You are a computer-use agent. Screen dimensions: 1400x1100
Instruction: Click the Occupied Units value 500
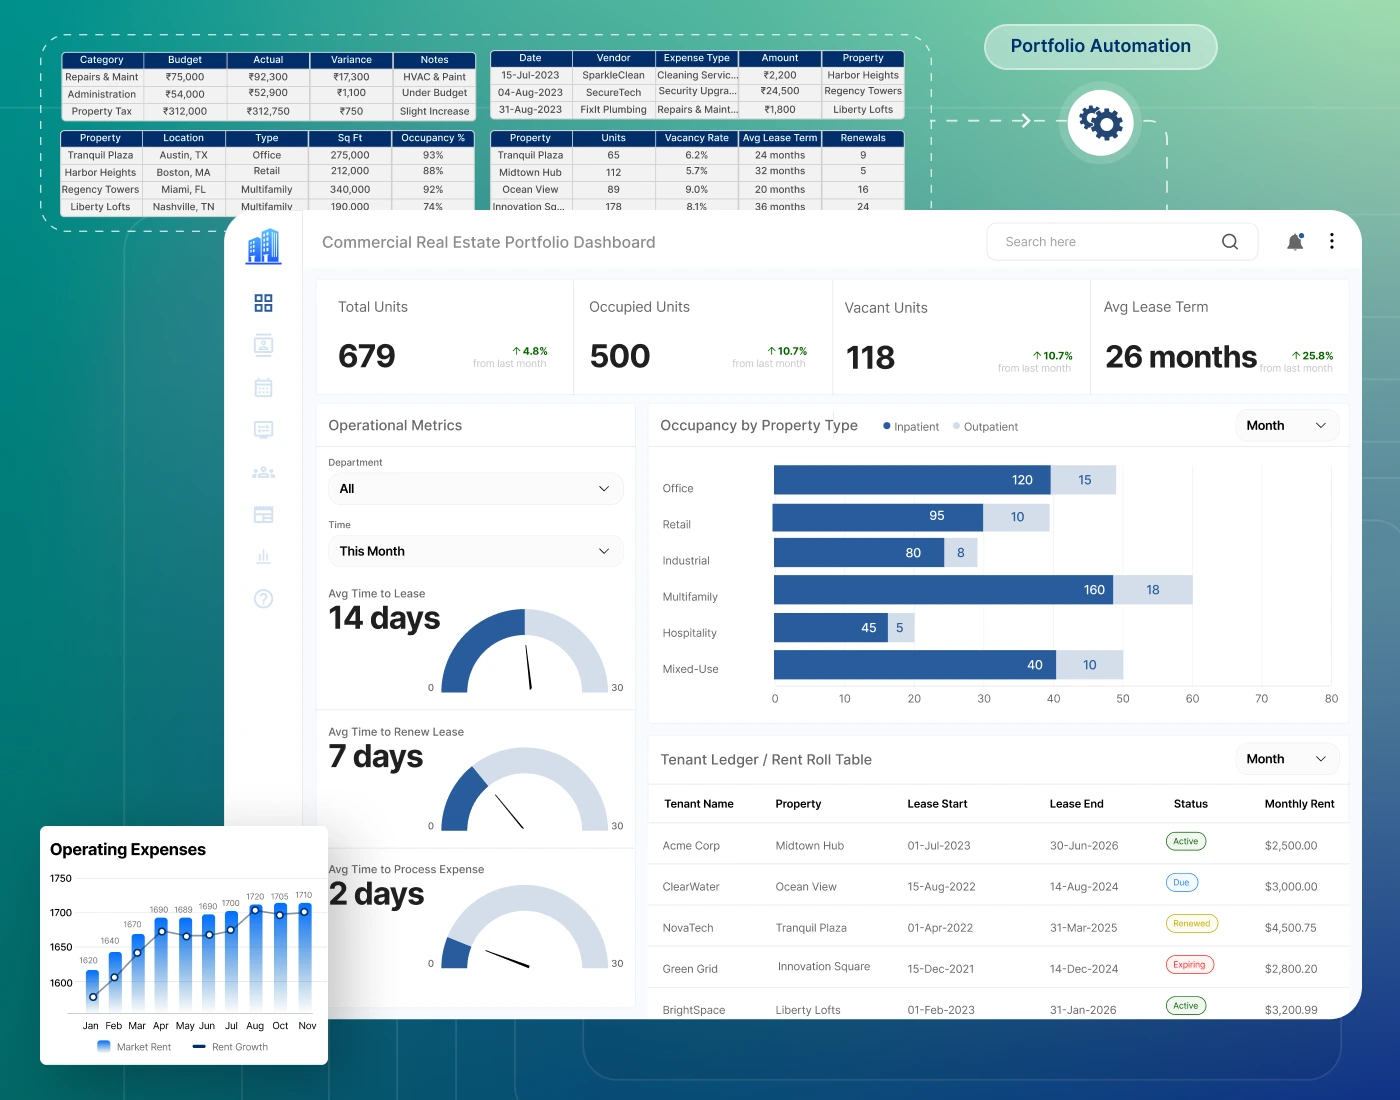click(x=620, y=356)
